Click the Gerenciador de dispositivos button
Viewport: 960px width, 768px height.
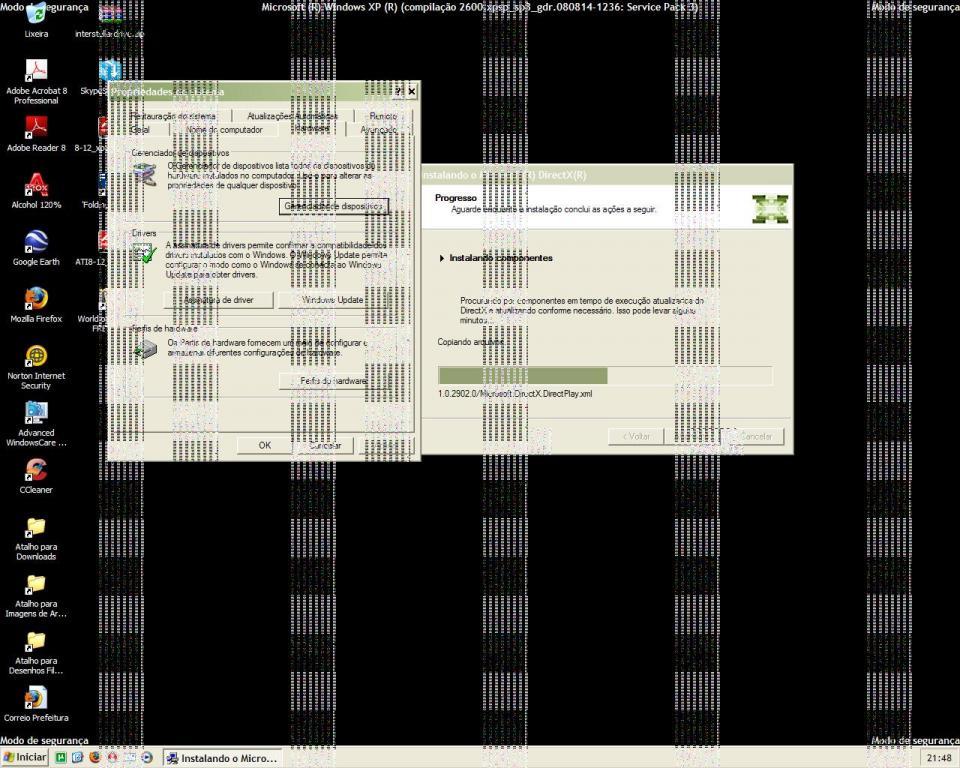click(334, 206)
